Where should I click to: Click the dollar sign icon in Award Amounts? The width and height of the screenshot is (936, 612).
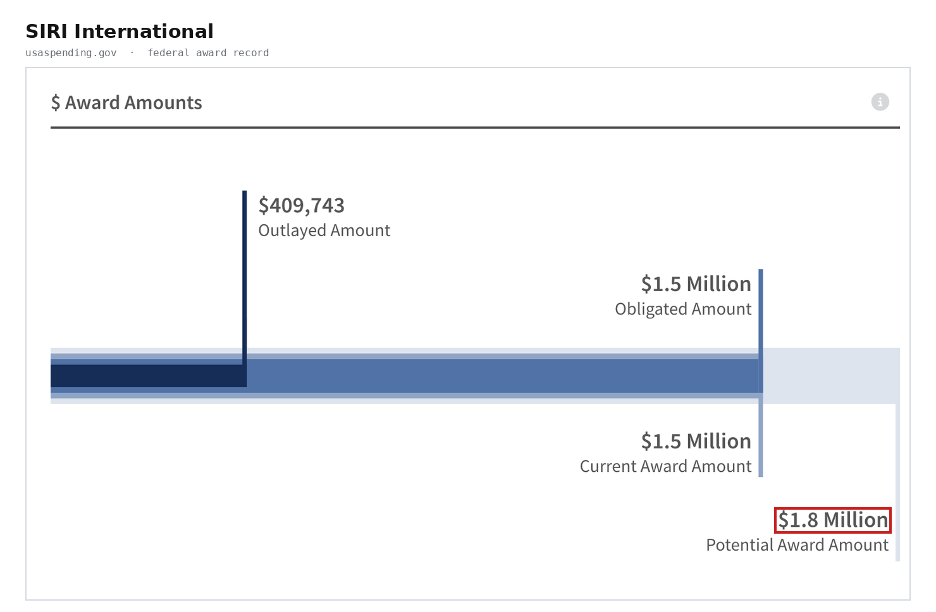pyautogui.click(x=56, y=103)
